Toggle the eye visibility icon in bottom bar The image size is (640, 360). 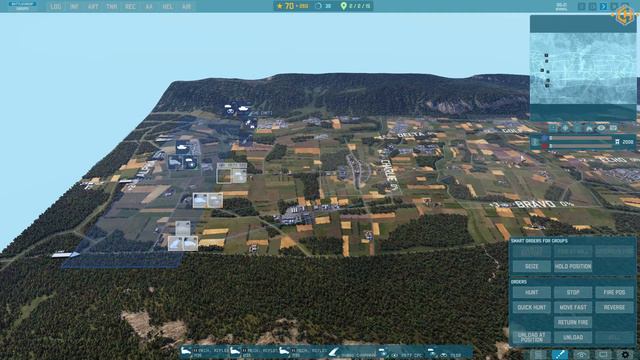tap(582, 355)
